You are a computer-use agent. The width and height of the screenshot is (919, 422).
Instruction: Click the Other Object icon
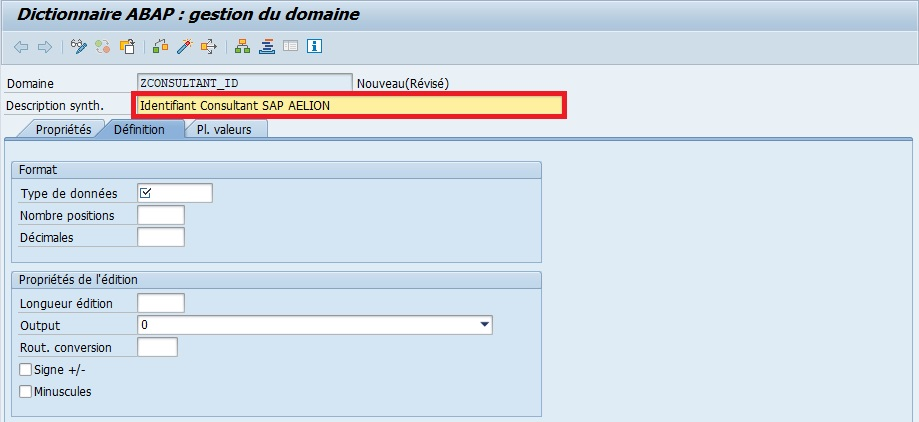pyautogui.click(x=127, y=46)
